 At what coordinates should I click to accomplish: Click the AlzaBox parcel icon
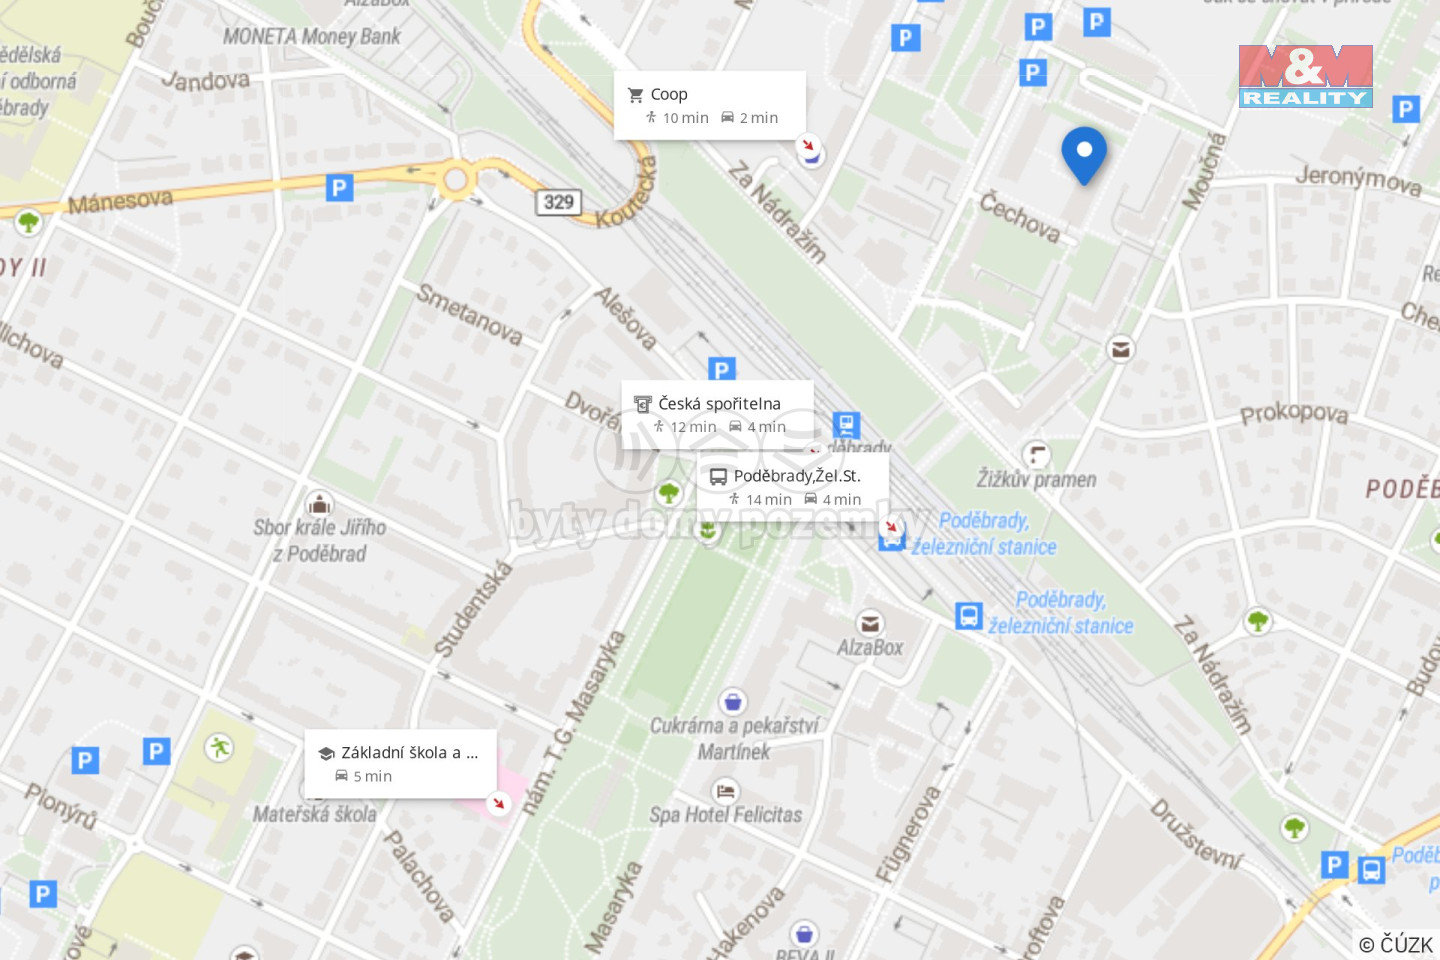tap(870, 623)
